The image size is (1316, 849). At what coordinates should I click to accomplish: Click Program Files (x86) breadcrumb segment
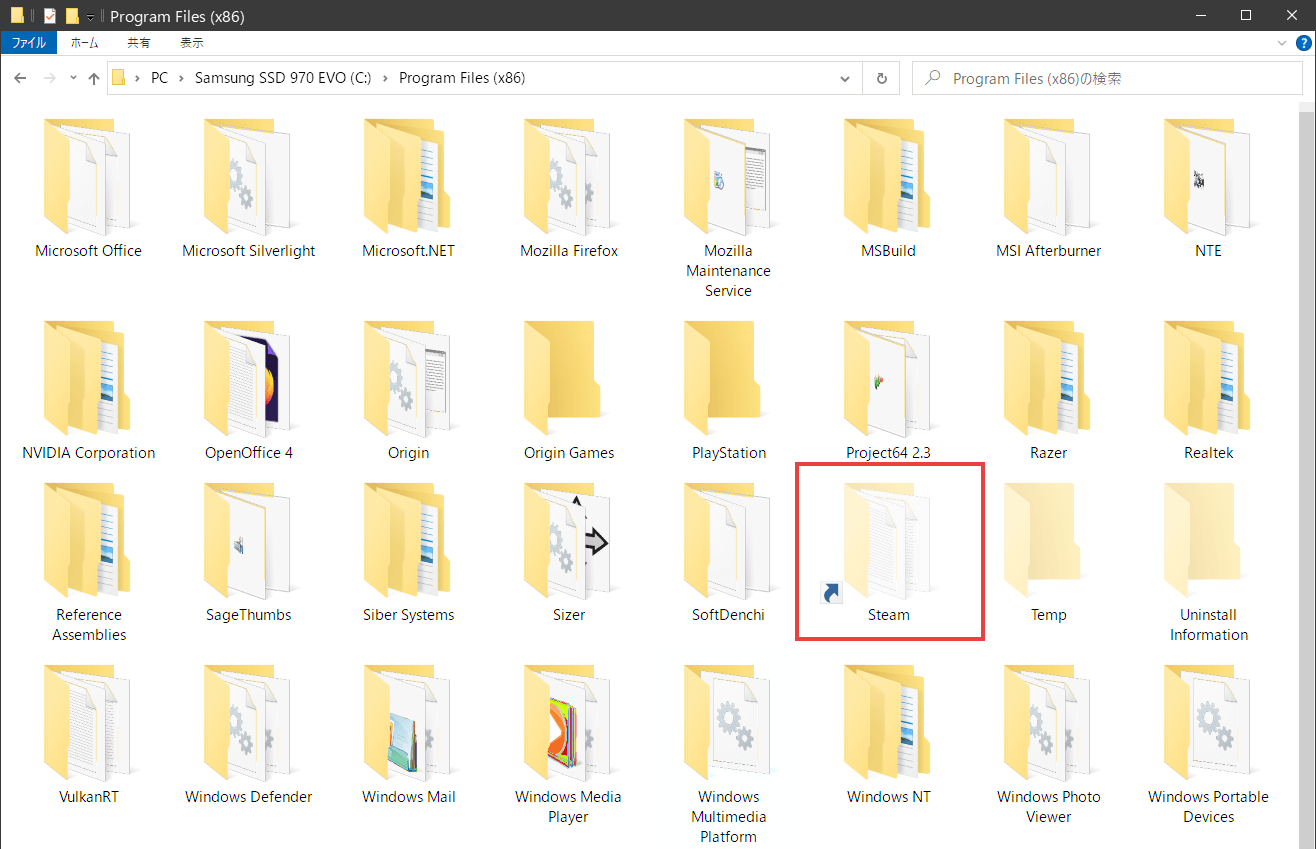pos(462,78)
